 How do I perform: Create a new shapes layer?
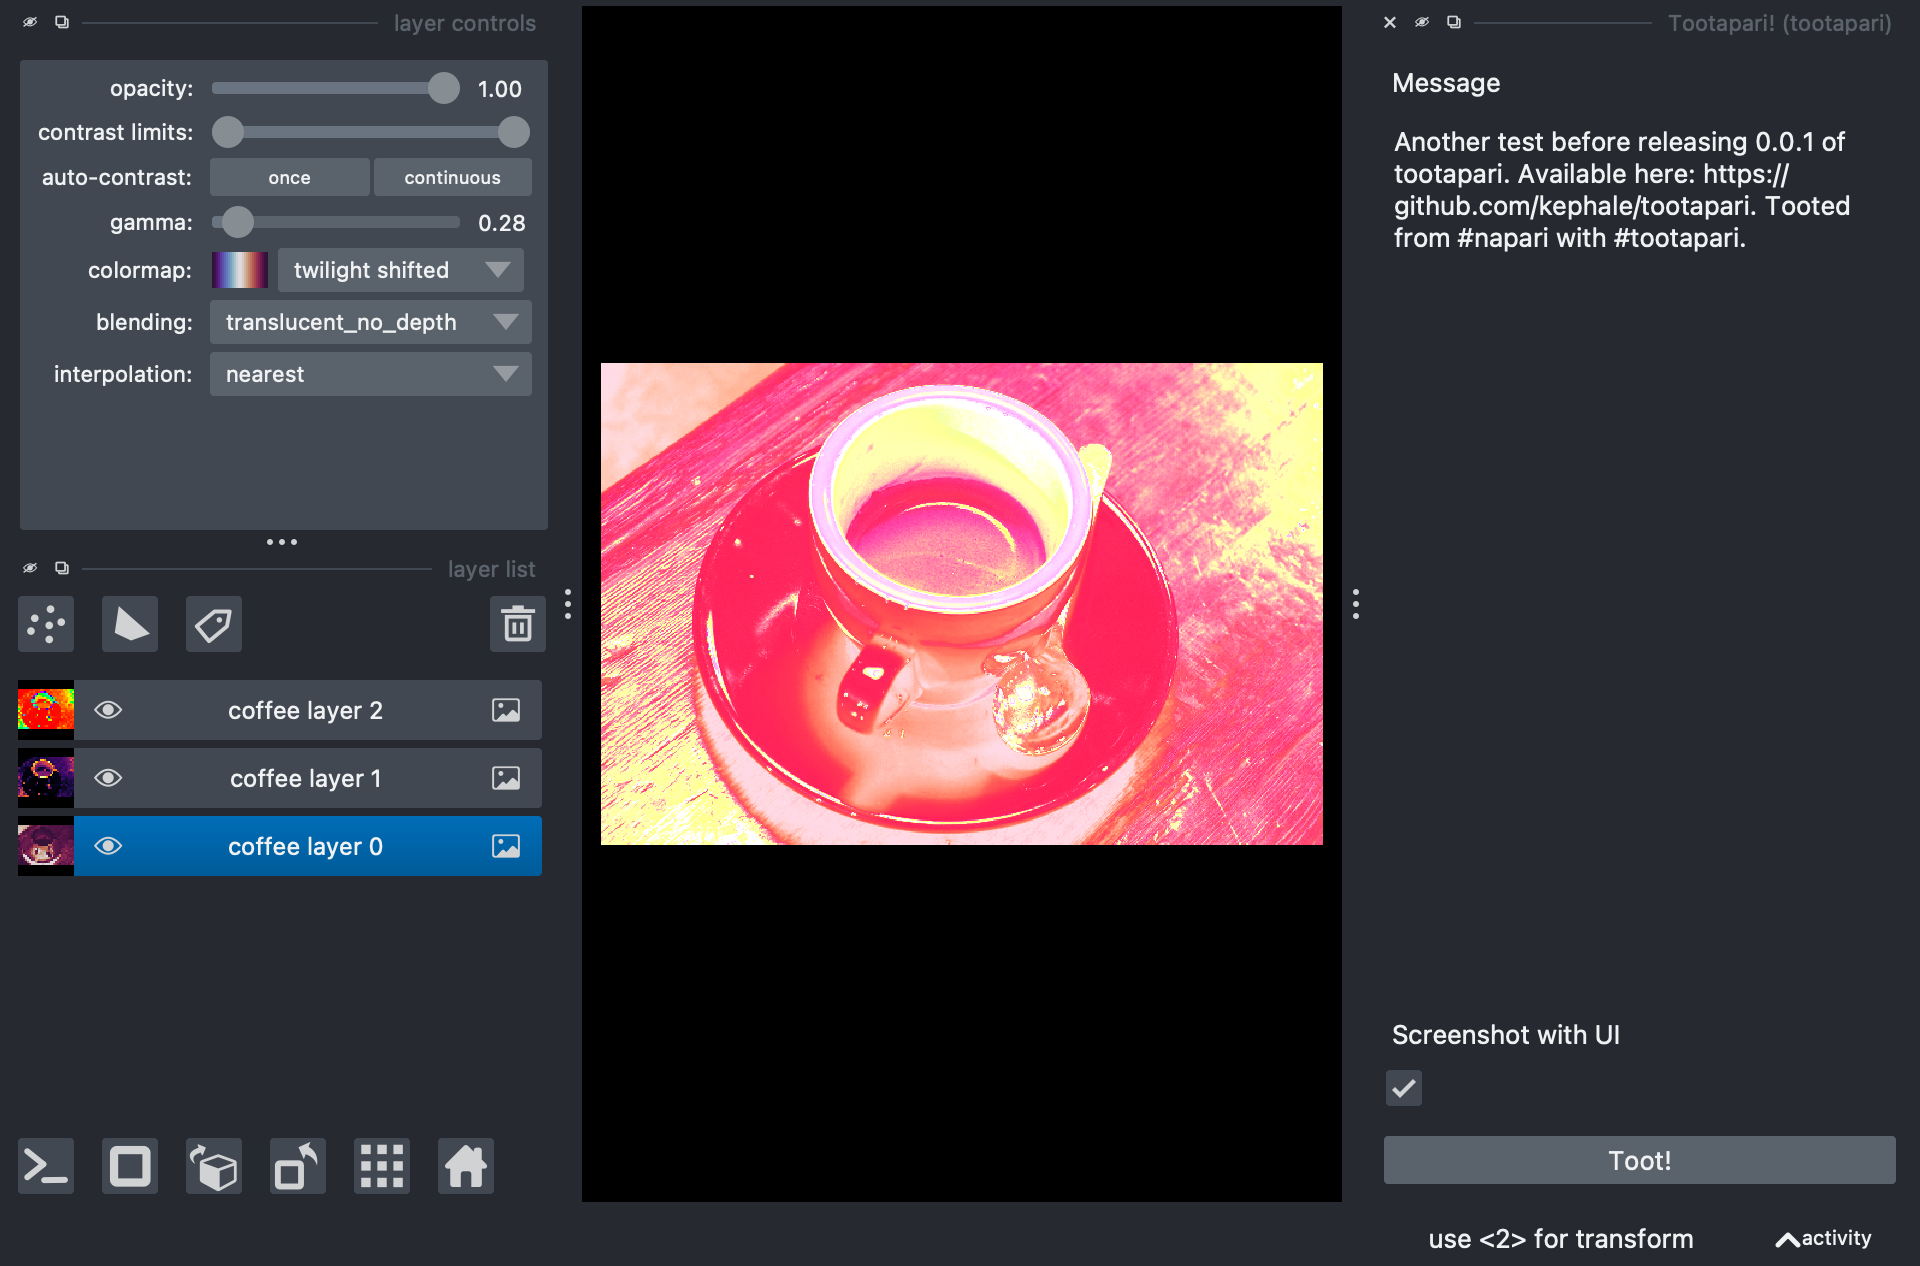130,625
